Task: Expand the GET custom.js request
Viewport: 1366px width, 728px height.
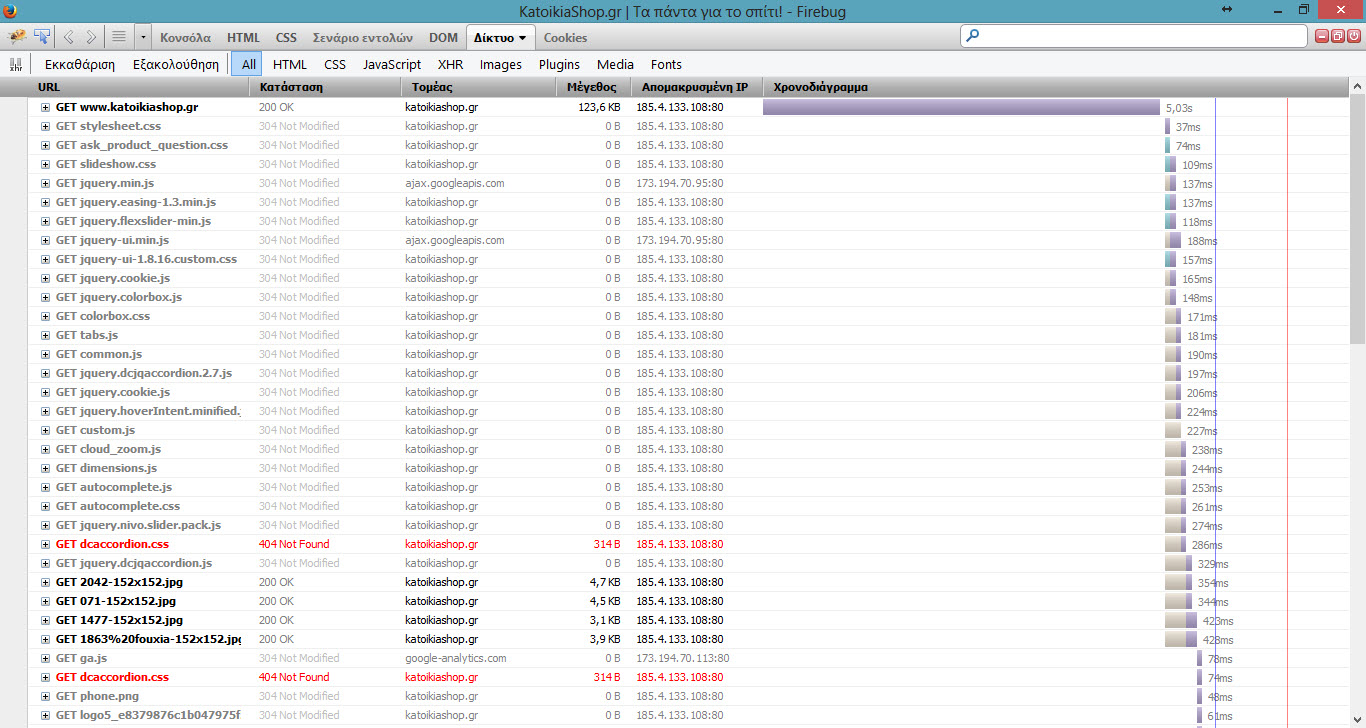Action: (45, 430)
